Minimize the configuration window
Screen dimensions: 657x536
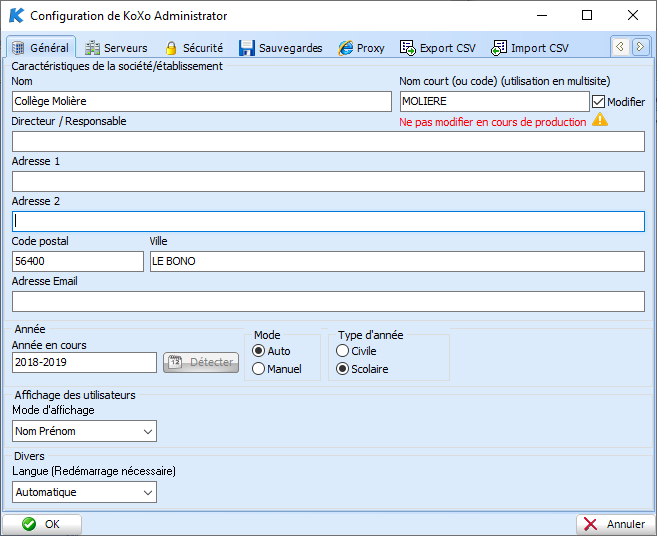[x=542, y=16]
